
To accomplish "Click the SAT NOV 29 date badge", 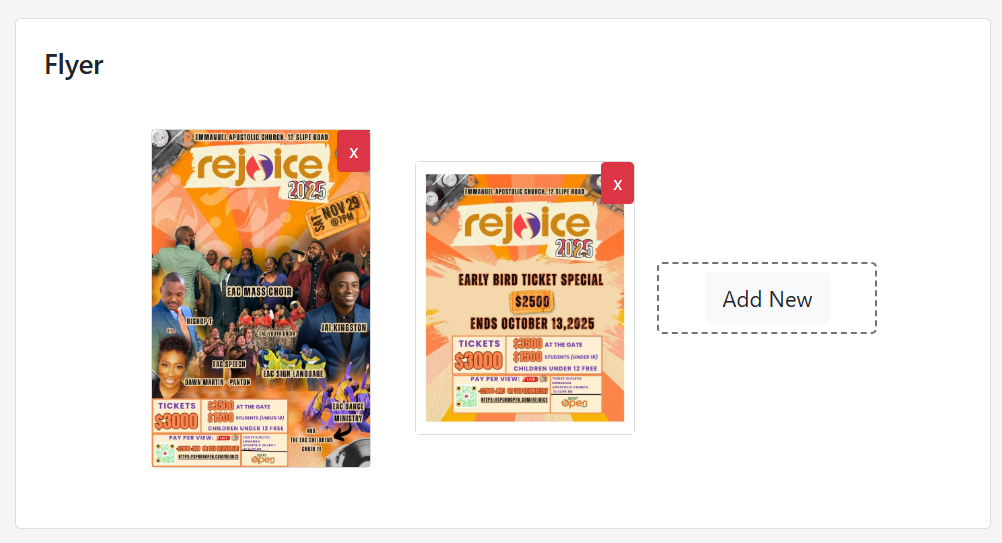I will (337, 213).
